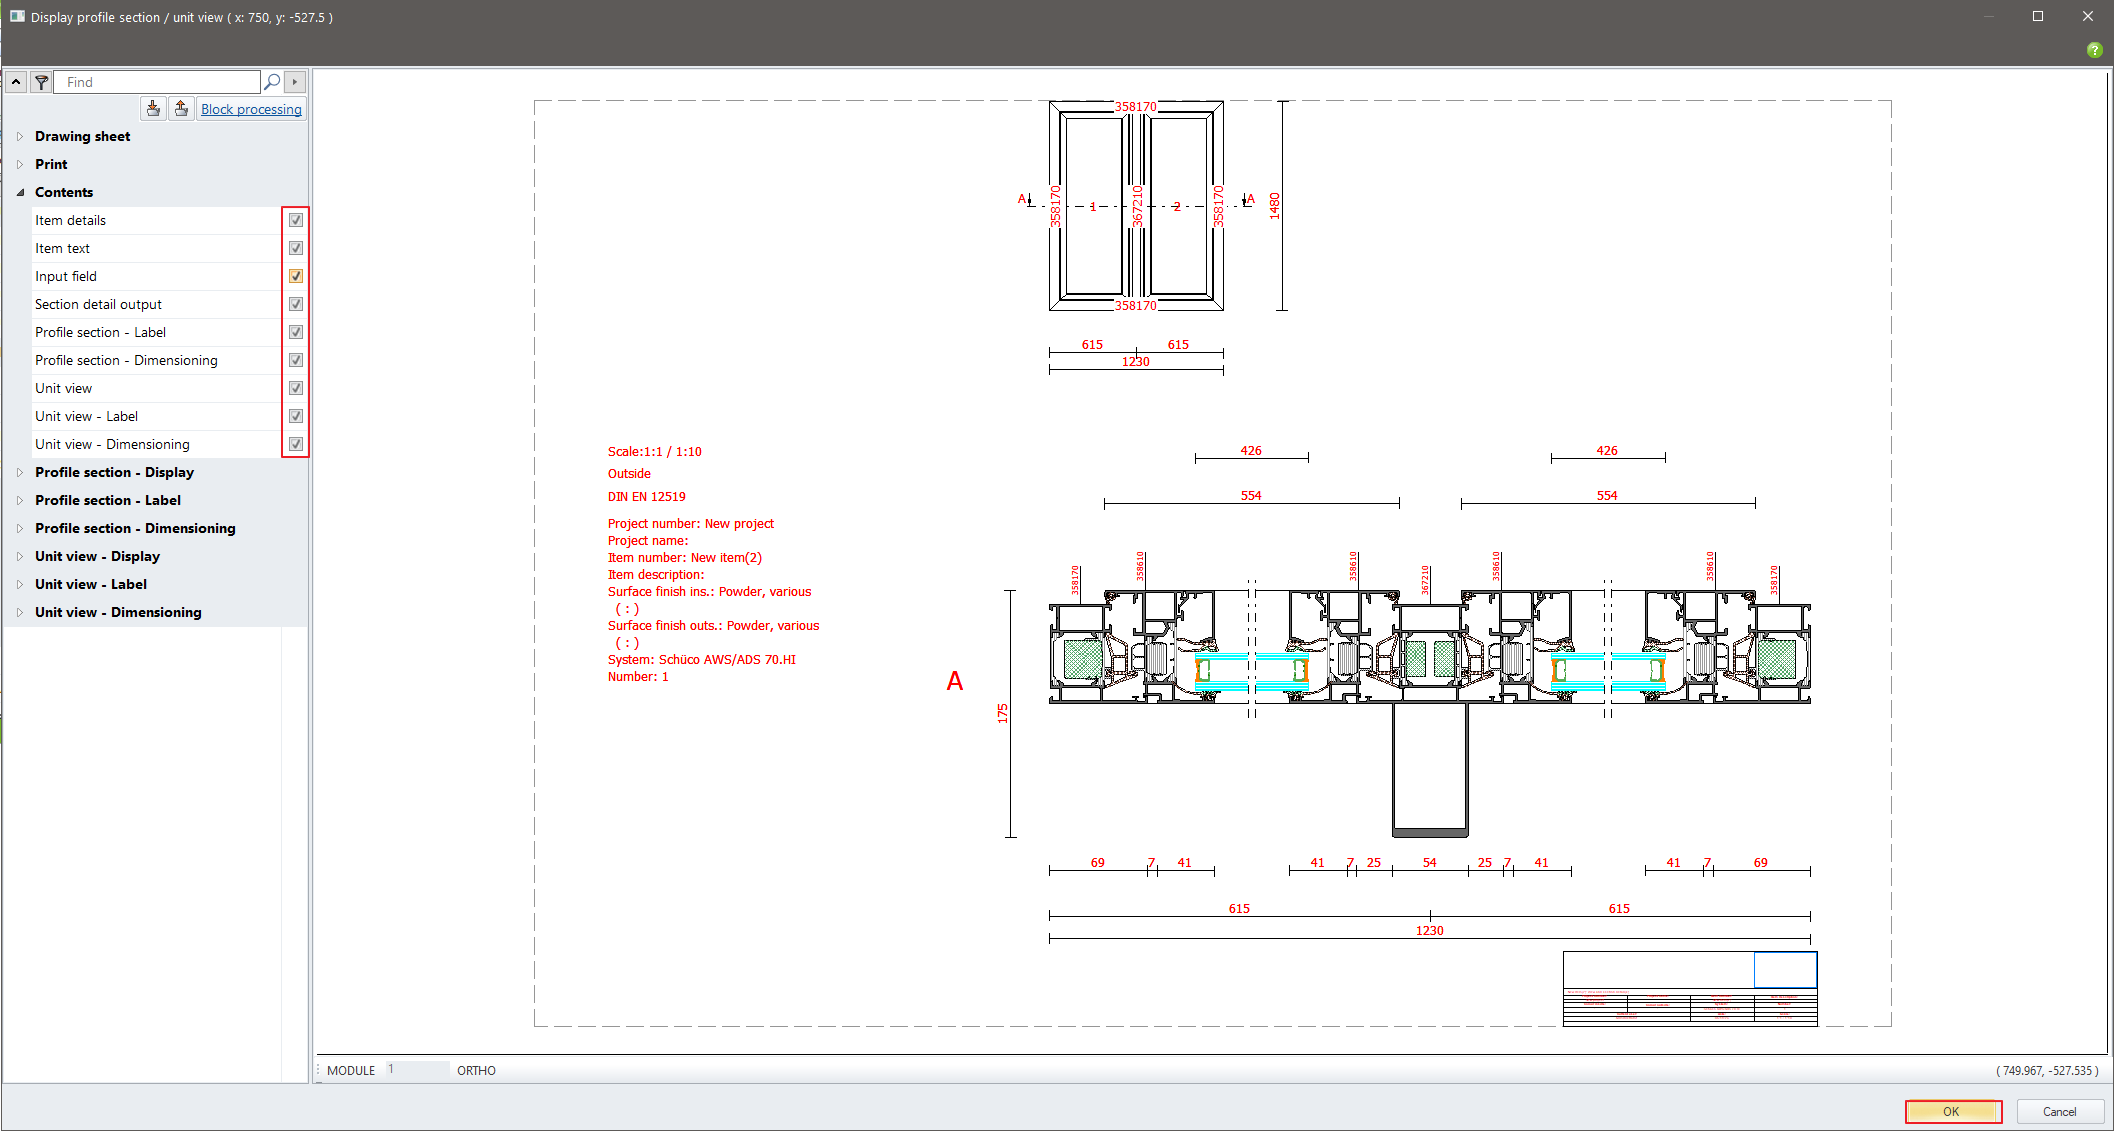
Task: Click the export settings up-arrow icon
Action: [x=181, y=108]
